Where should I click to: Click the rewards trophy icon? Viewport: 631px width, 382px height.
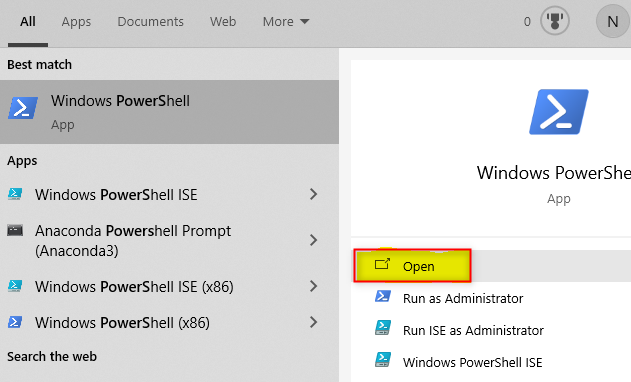point(555,21)
